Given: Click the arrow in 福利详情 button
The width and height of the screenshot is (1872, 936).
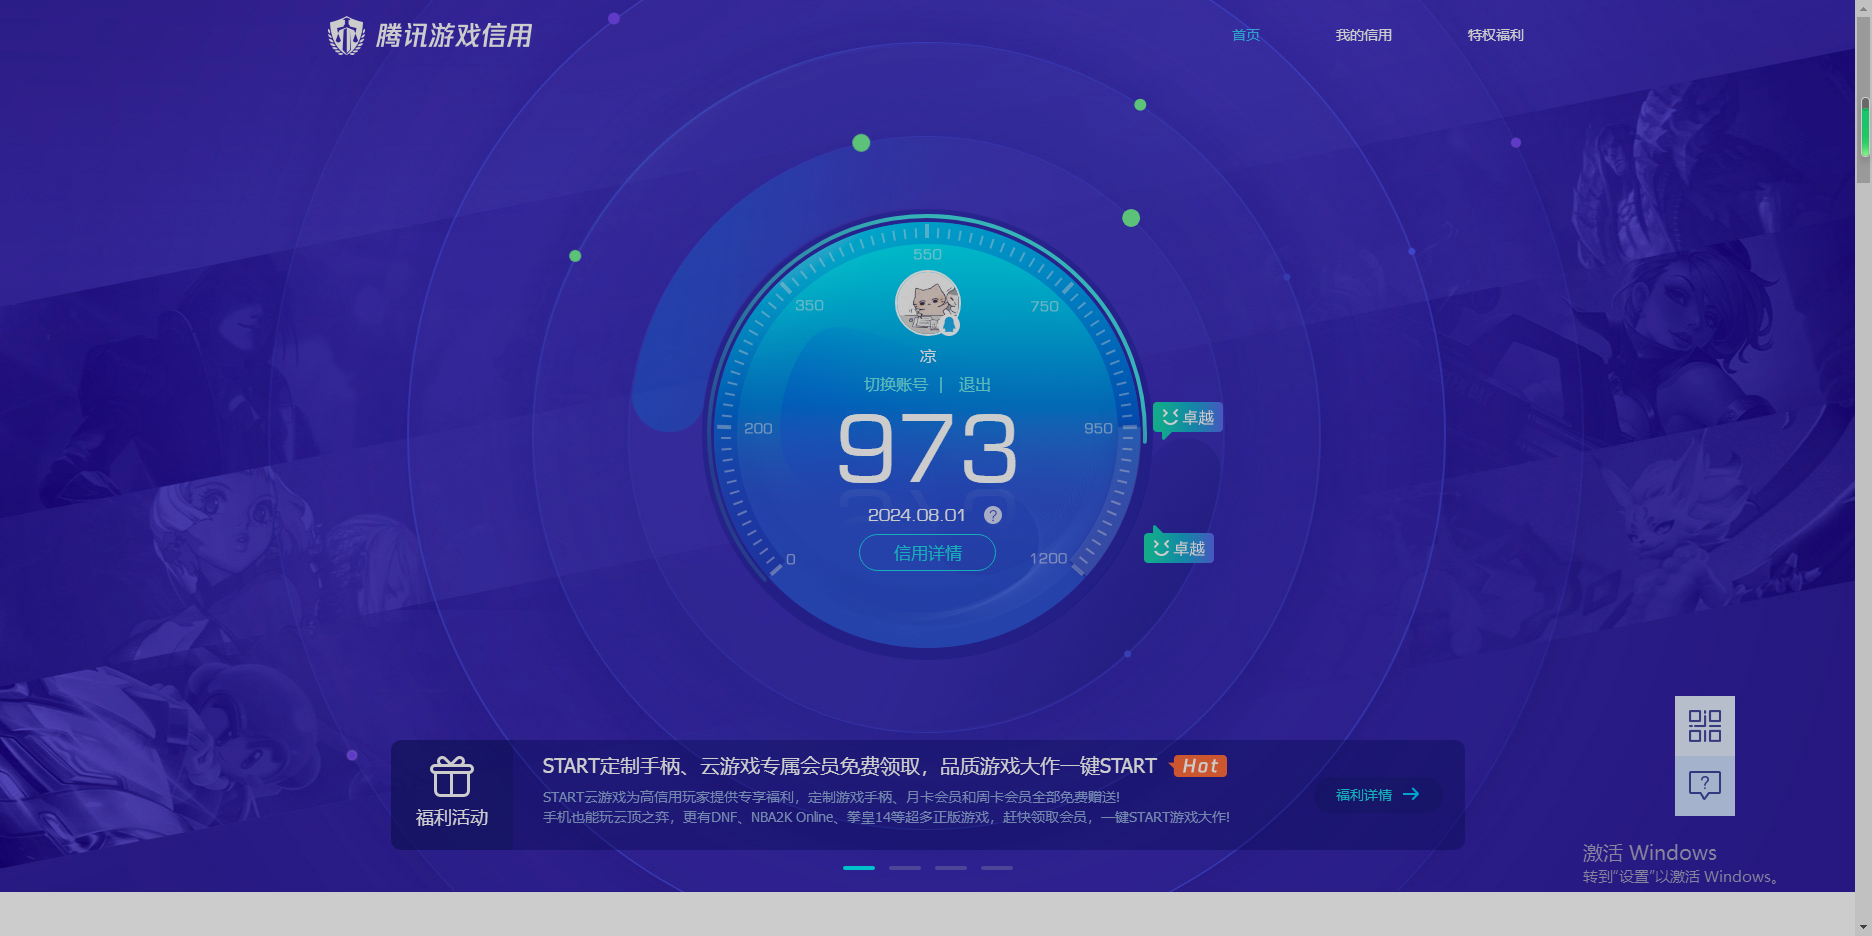Looking at the screenshot, I should coord(1411,795).
